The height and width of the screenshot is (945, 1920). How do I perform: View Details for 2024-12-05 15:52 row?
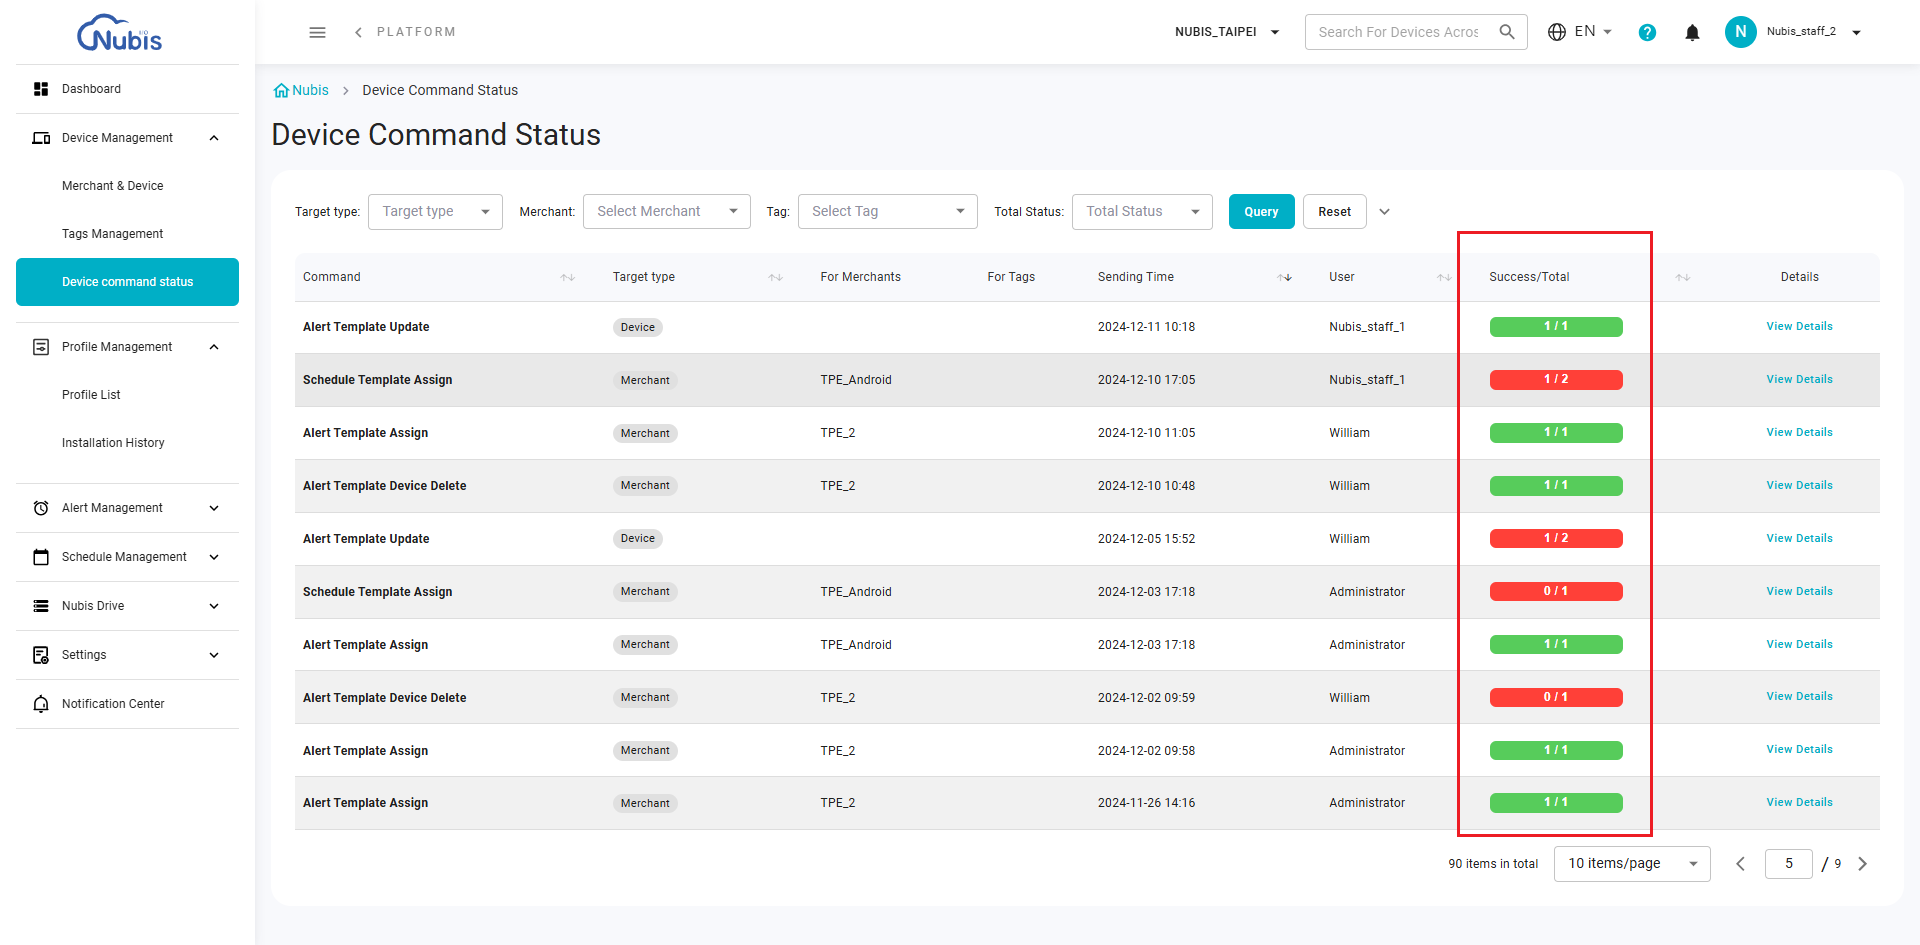pyautogui.click(x=1799, y=539)
